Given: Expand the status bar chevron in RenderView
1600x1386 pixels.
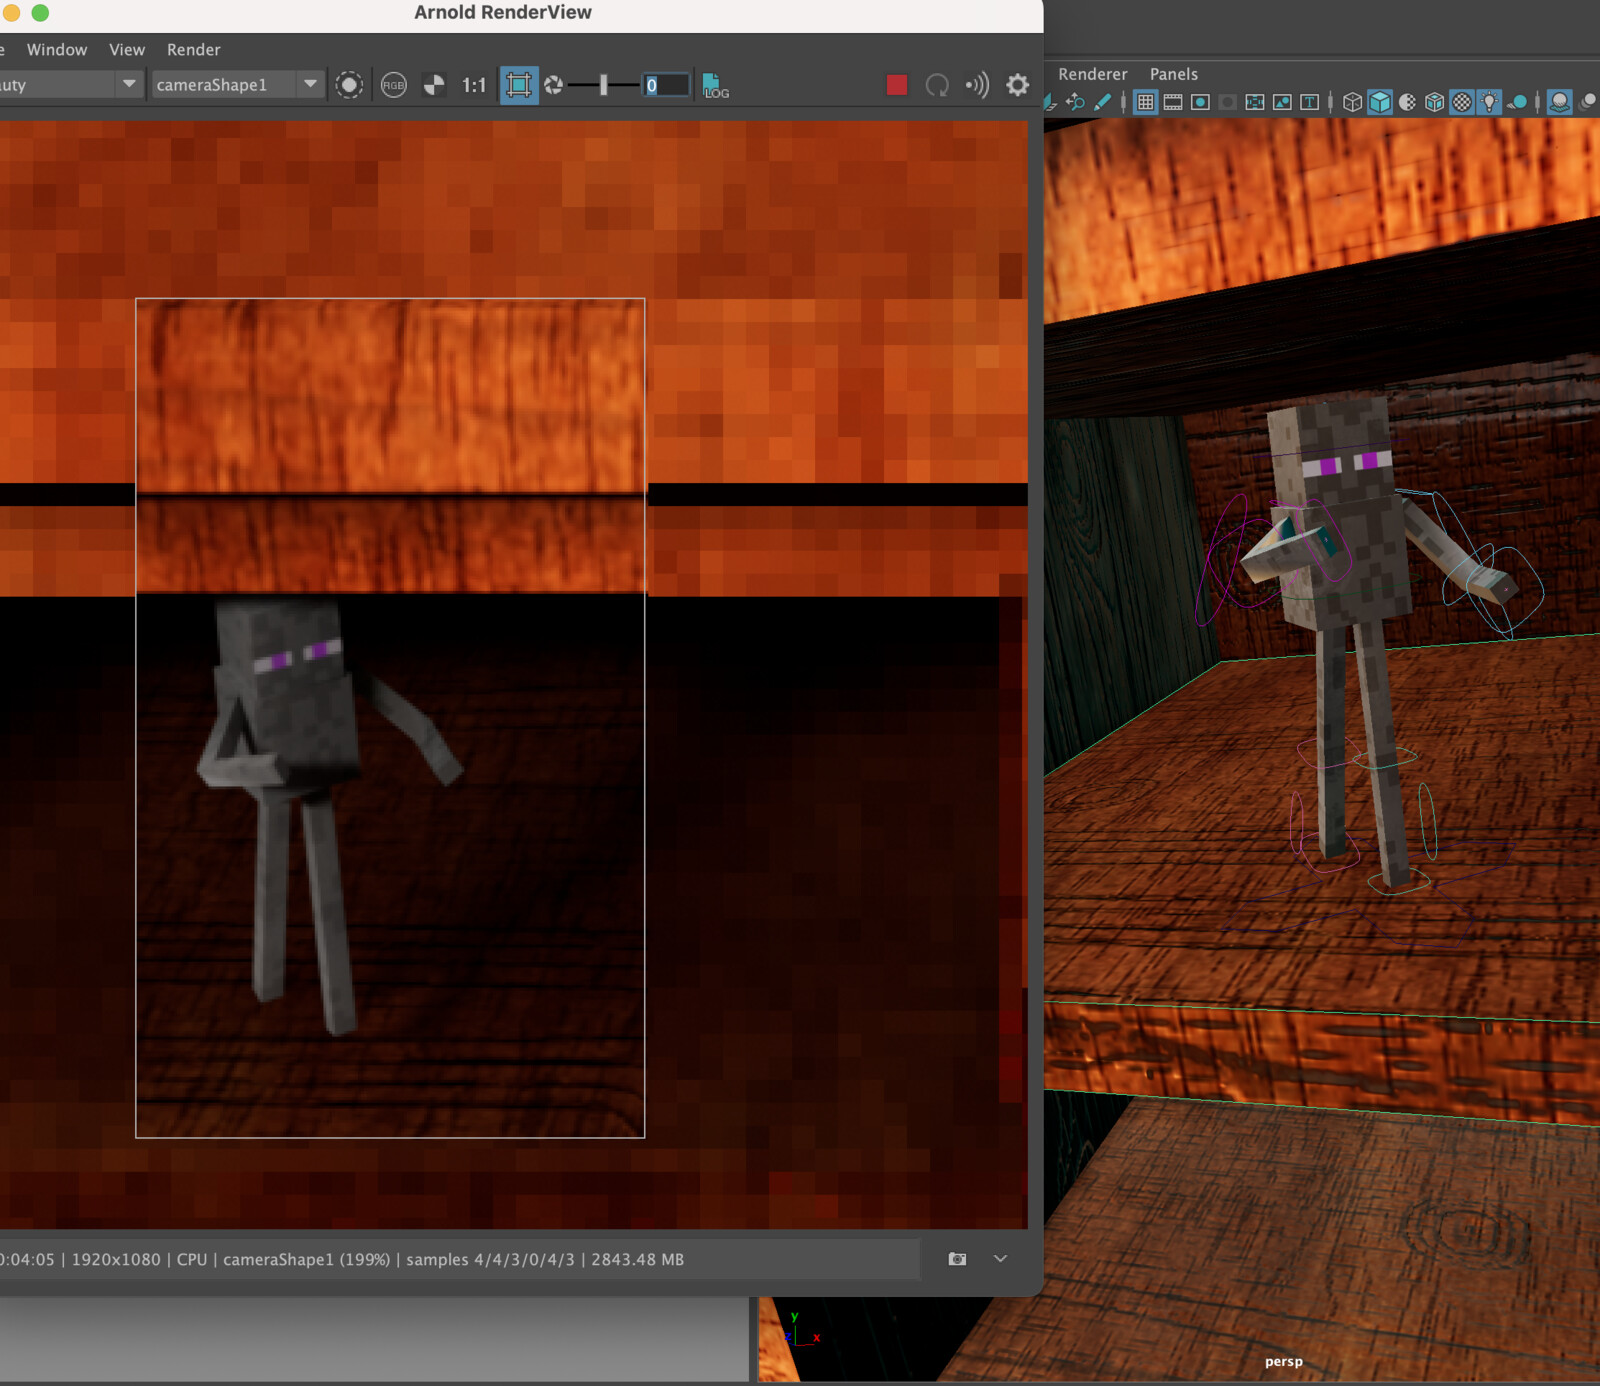Looking at the screenshot, I should (x=1000, y=1259).
